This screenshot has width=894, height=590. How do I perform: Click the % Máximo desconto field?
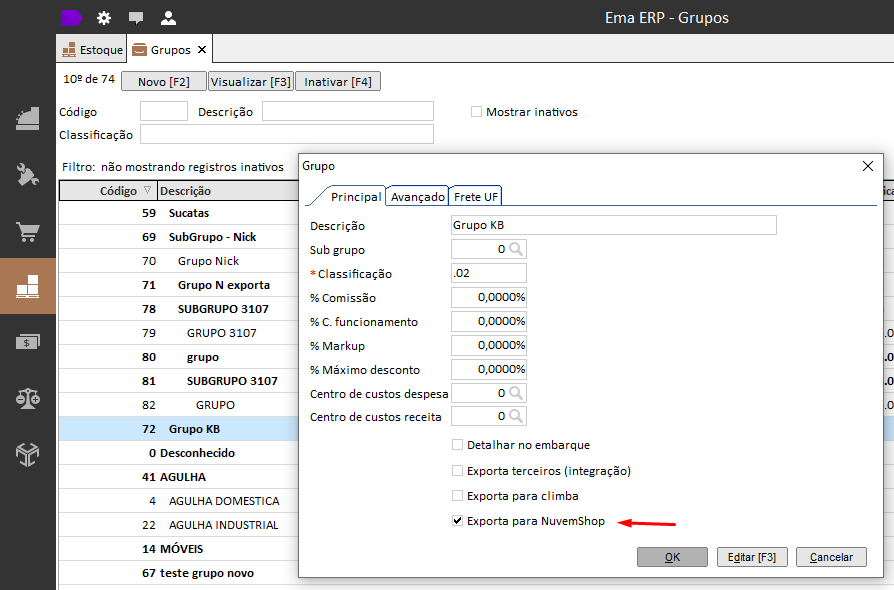pos(489,369)
